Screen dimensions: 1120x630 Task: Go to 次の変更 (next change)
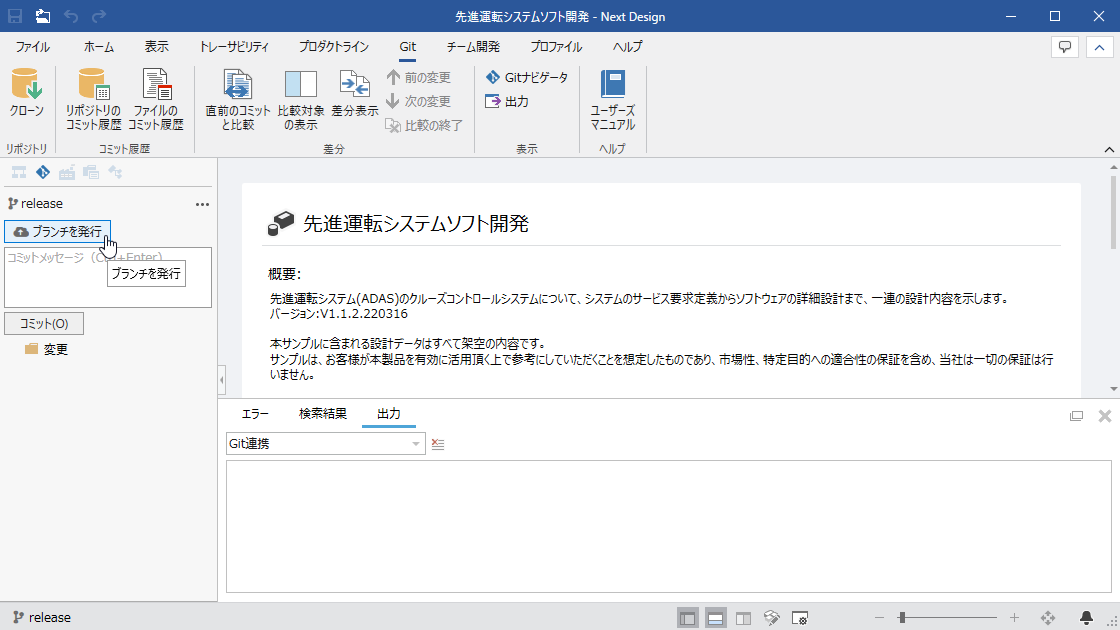click(419, 101)
